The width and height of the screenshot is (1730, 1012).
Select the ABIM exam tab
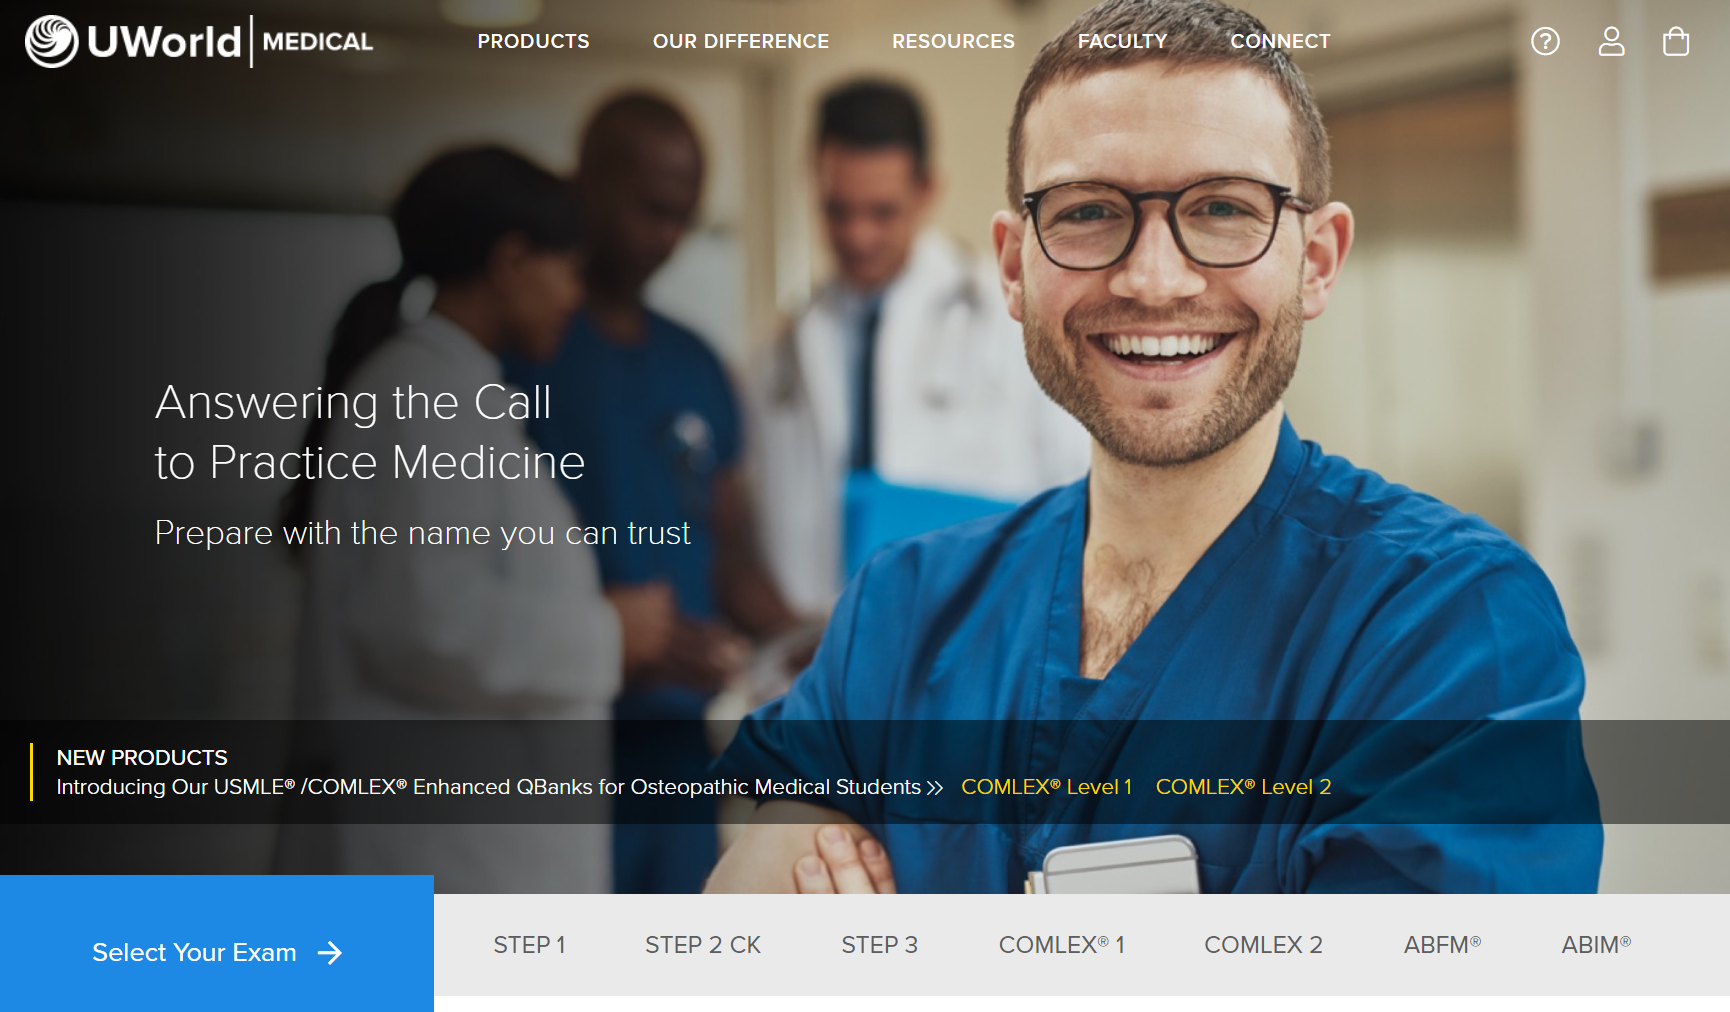pyautogui.click(x=1596, y=945)
